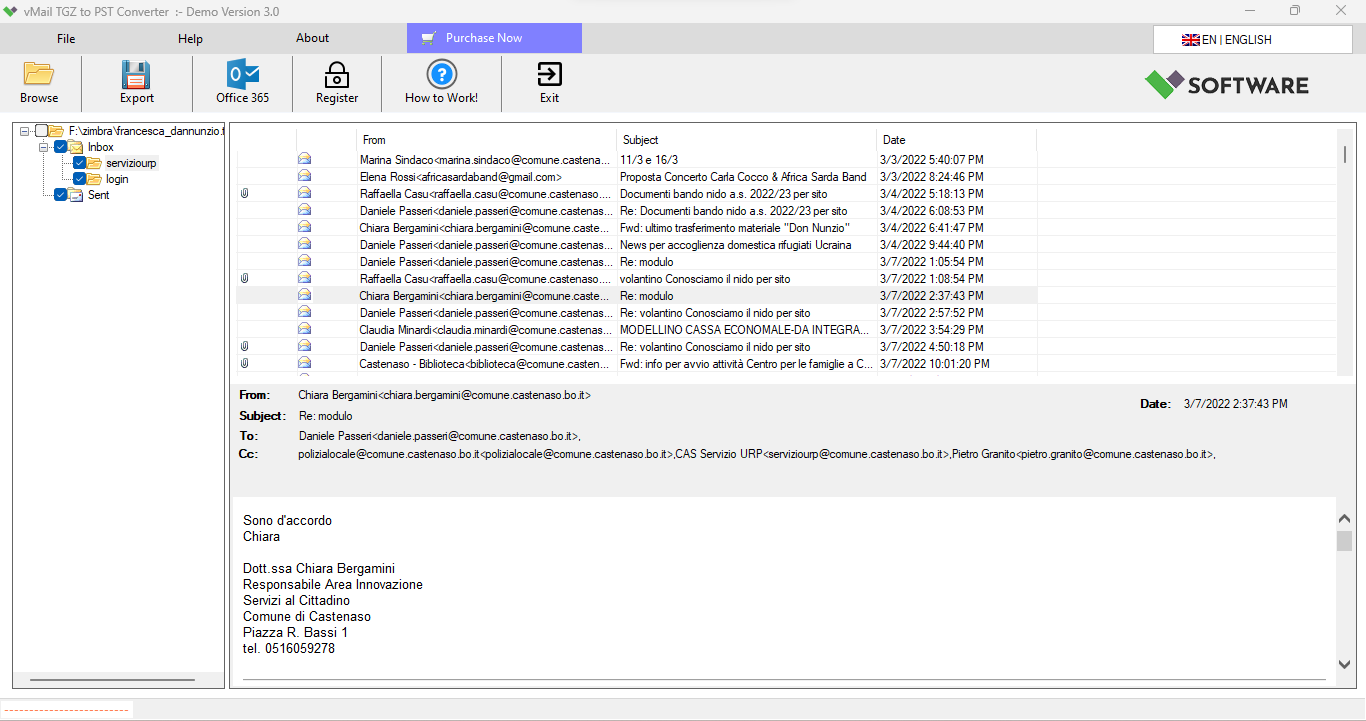1366x721 pixels.
Task: Toggle the login folder checkbox
Action: pos(79,179)
